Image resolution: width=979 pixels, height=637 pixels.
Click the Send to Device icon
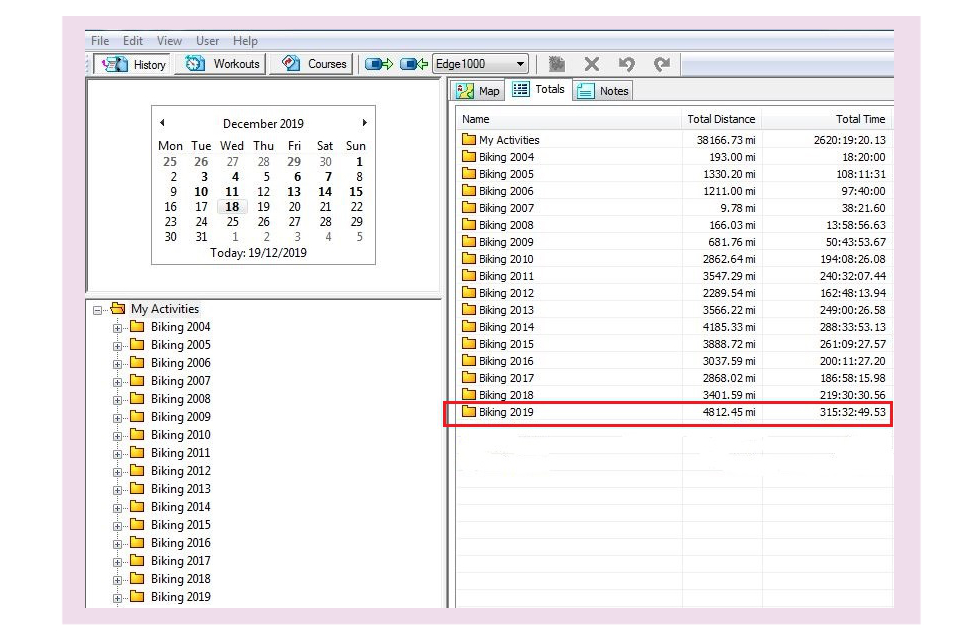pyautogui.click(x=378, y=64)
